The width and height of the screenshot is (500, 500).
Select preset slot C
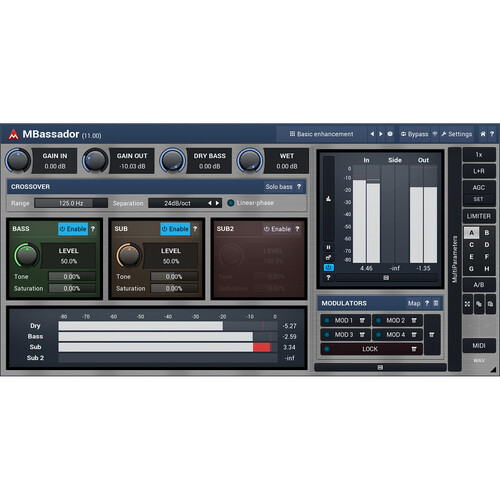point(471,245)
